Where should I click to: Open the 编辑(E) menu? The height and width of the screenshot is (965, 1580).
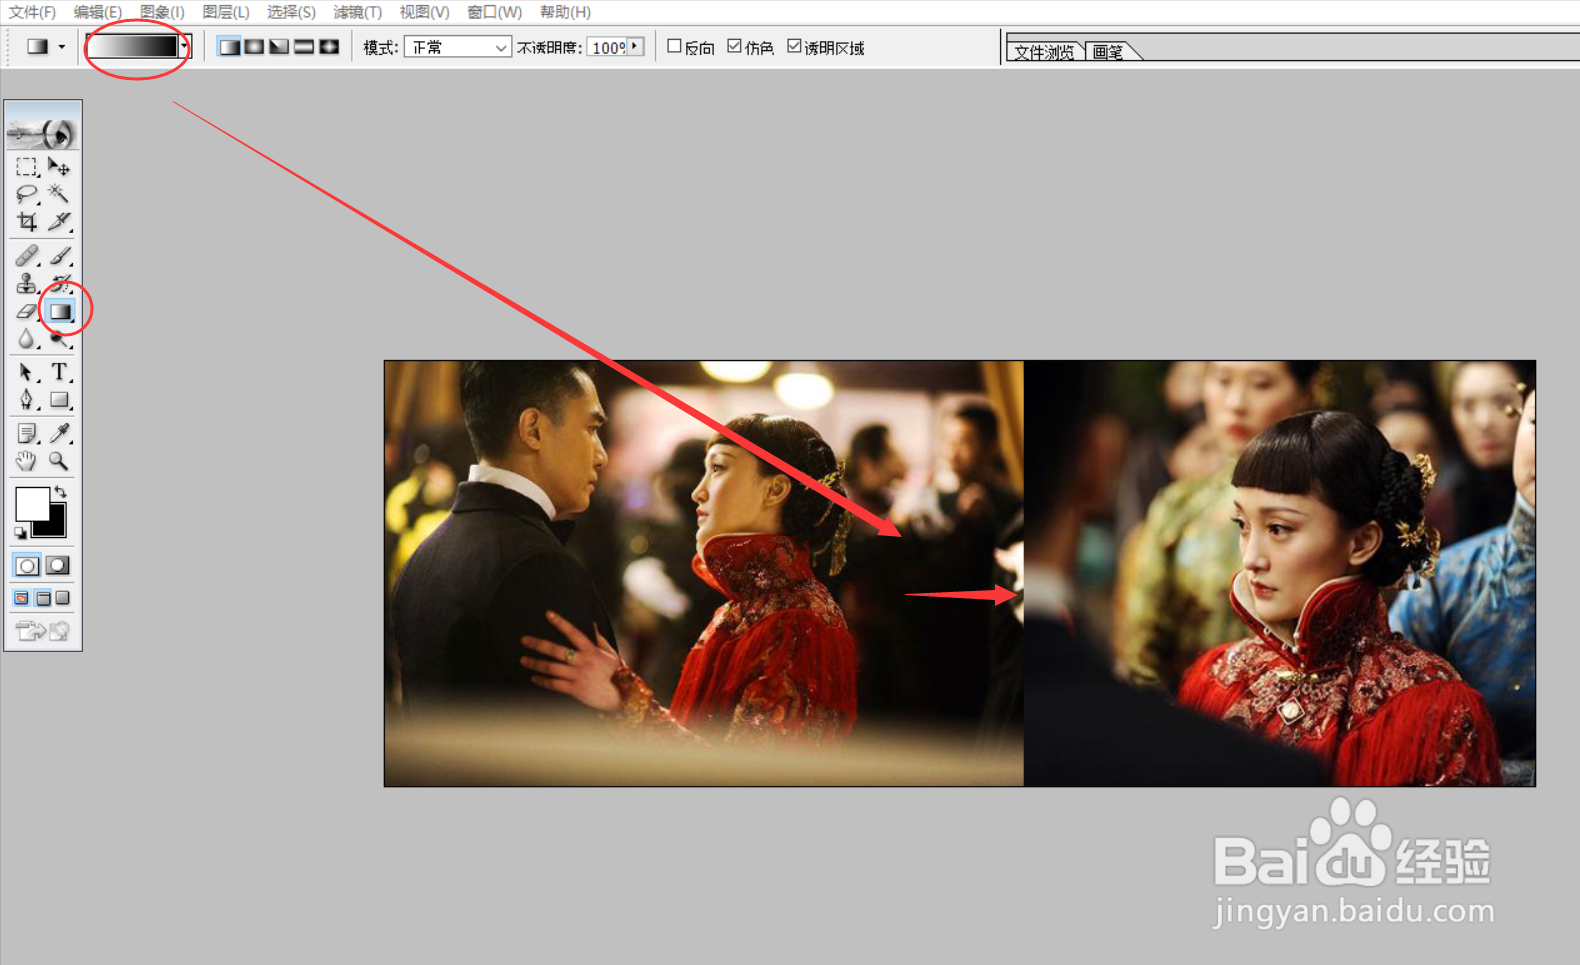tap(97, 12)
